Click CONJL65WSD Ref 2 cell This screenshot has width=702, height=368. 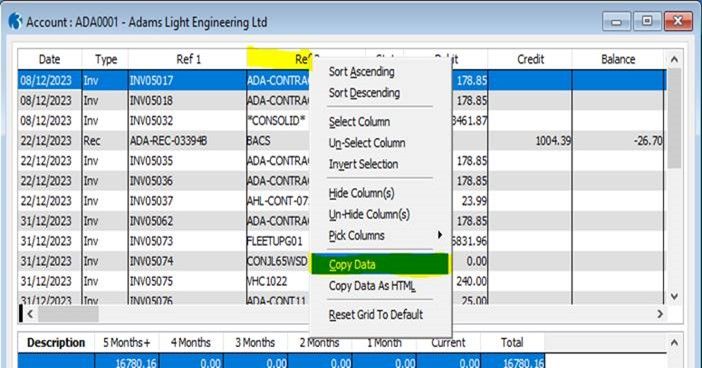coord(278,261)
